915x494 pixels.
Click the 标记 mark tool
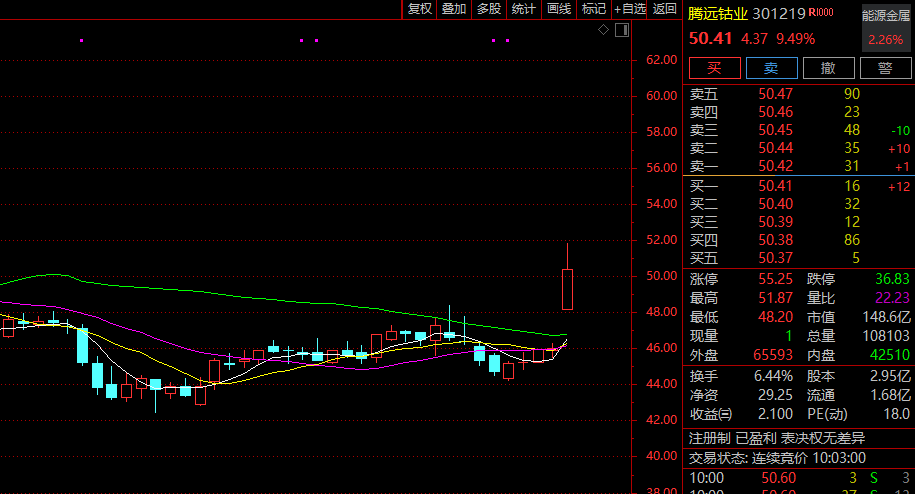pyautogui.click(x=594, y=9)
